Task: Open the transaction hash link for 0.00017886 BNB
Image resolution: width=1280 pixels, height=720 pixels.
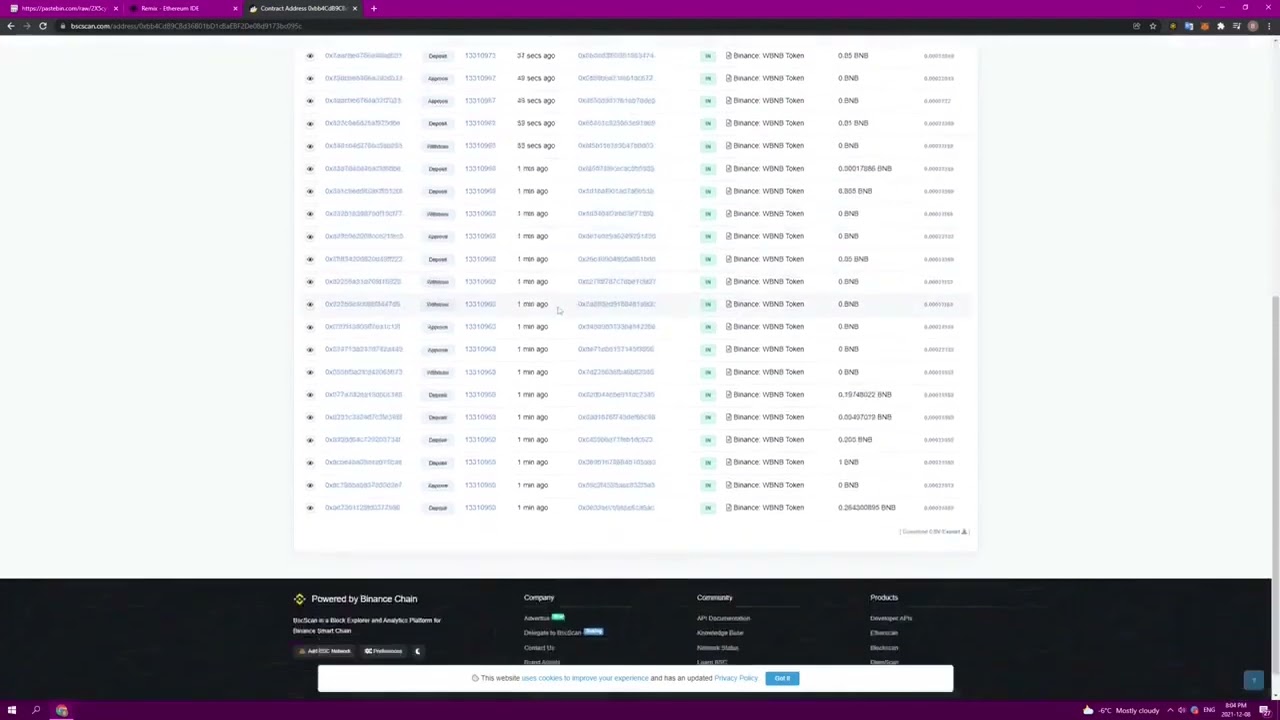Action: coord(362,169)
